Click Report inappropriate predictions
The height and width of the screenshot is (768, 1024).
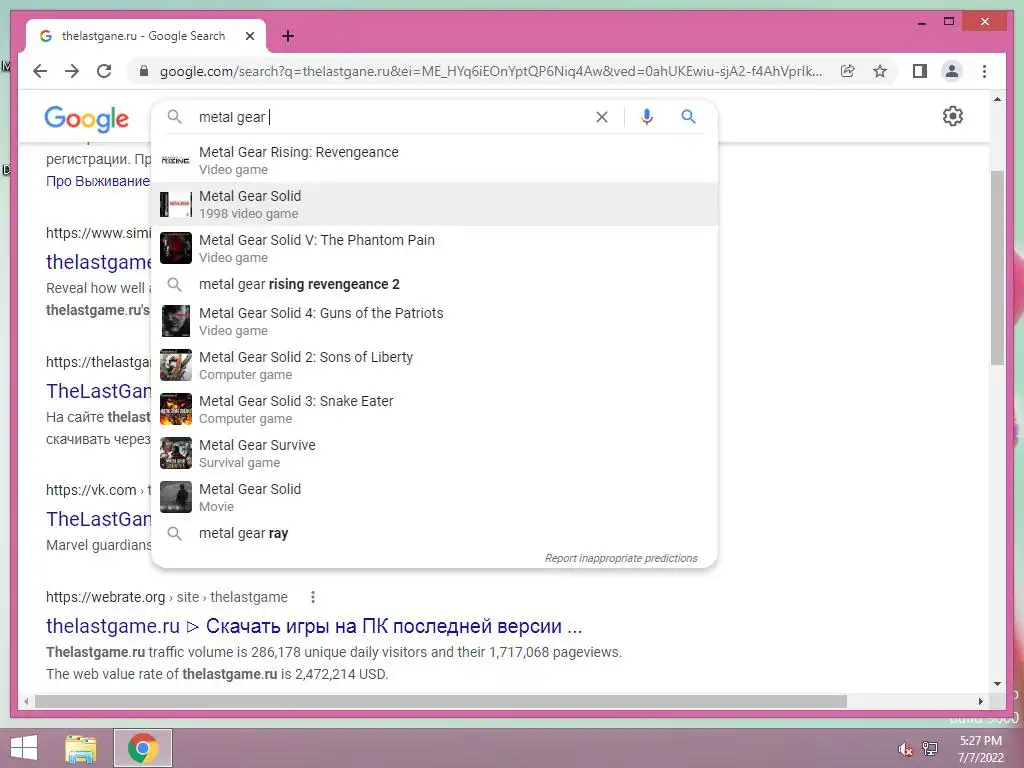621,558
